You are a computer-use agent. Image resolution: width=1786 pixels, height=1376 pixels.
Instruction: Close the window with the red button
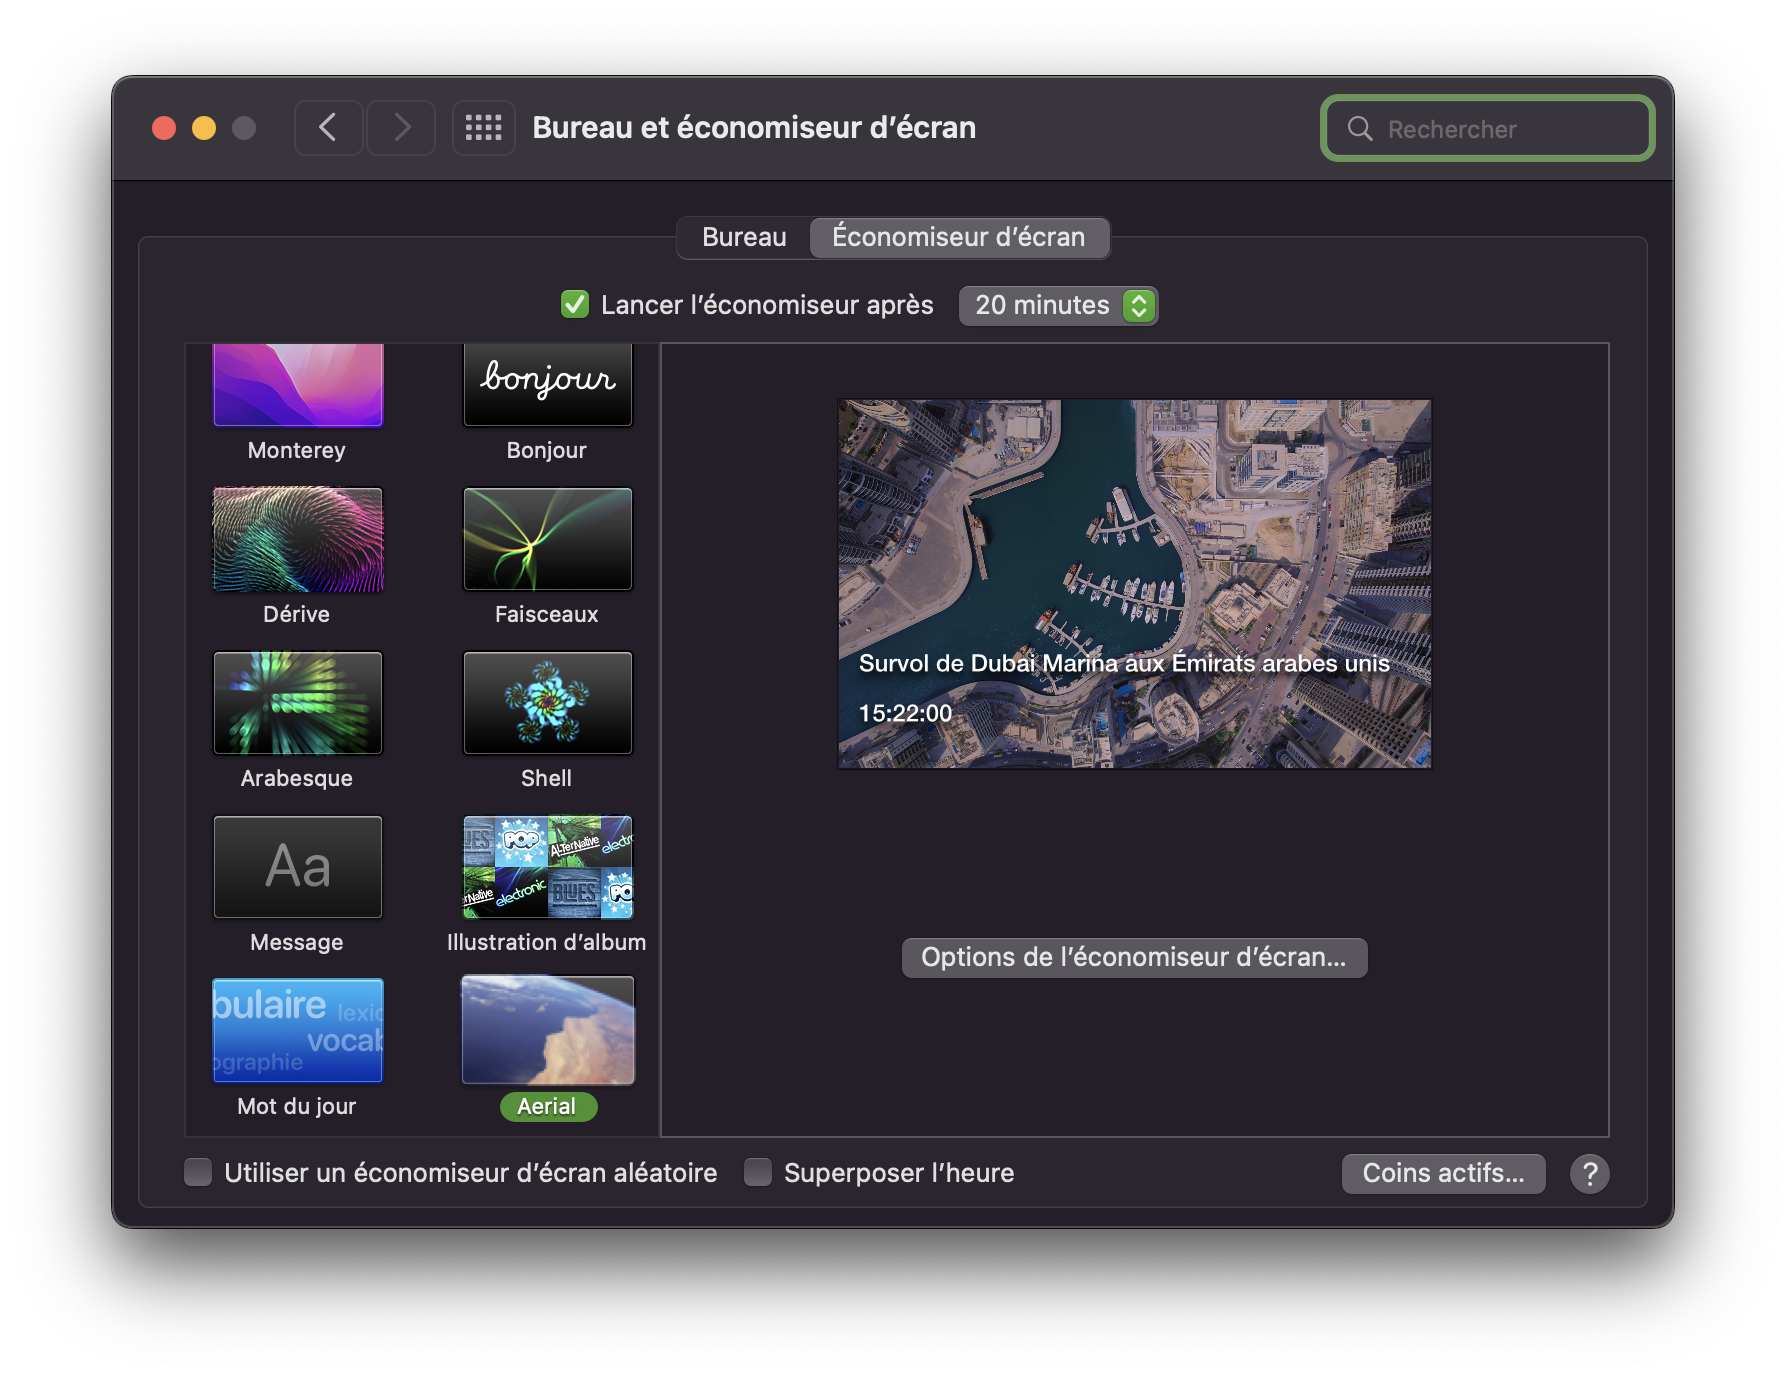(x=164, y=128)
